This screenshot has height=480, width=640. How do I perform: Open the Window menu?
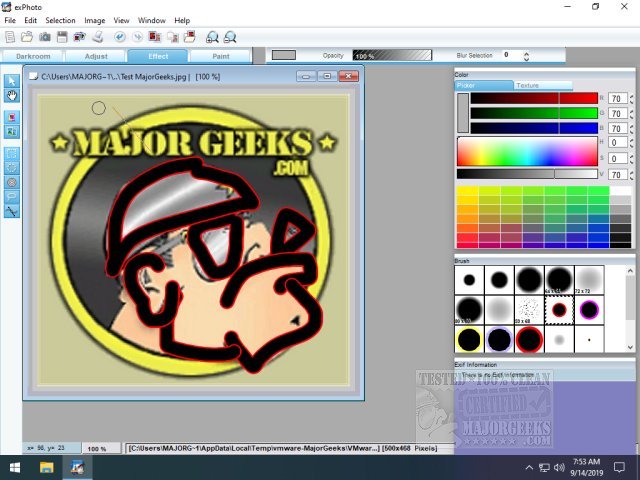coord(151,20)
